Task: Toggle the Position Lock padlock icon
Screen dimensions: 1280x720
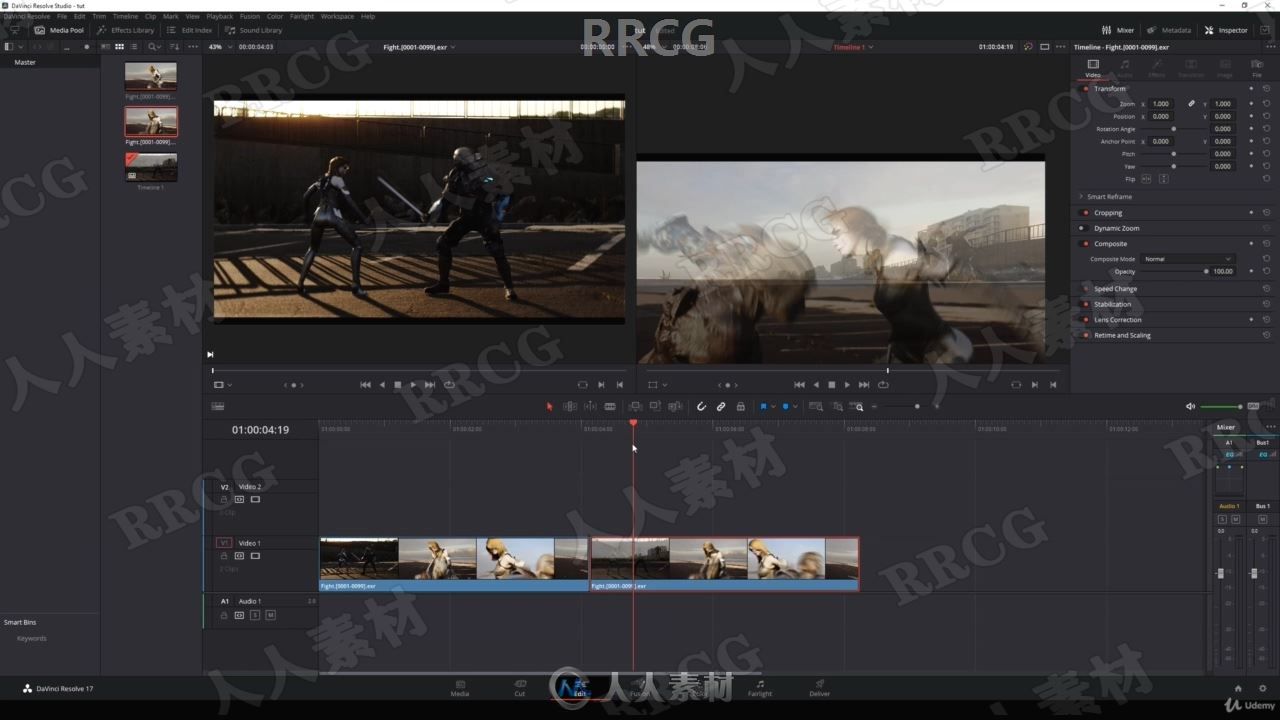Action: 740,406
